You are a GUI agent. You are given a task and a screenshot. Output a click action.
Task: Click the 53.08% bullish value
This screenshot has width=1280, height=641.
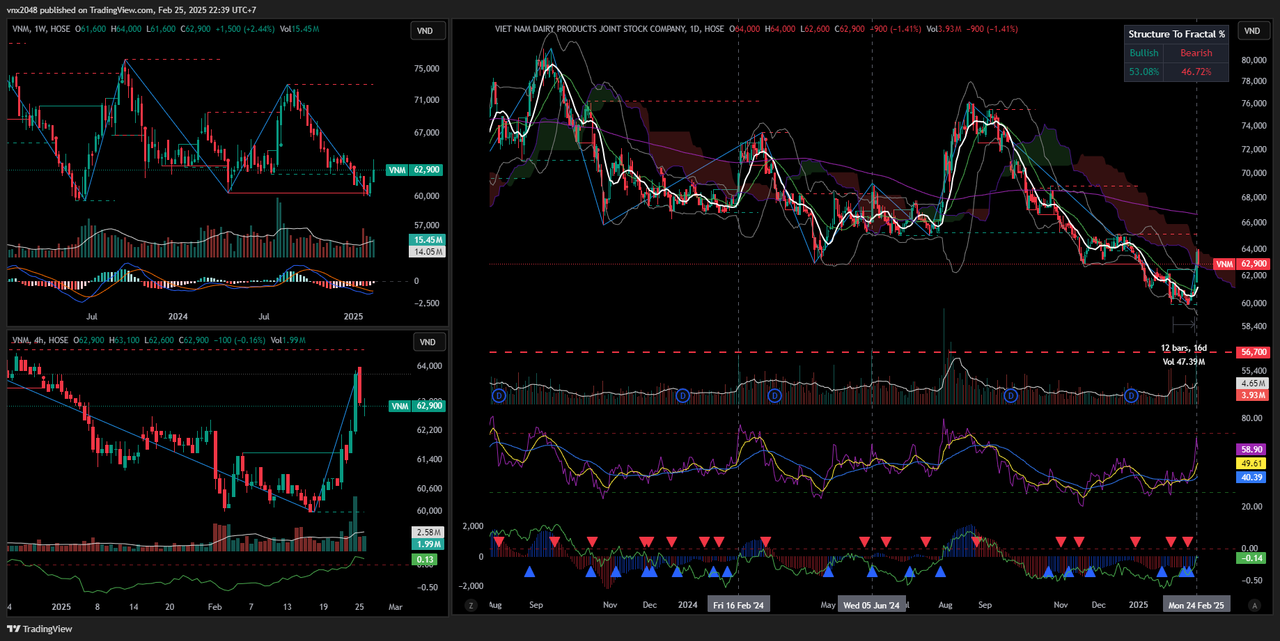(x=1144, y=71)
